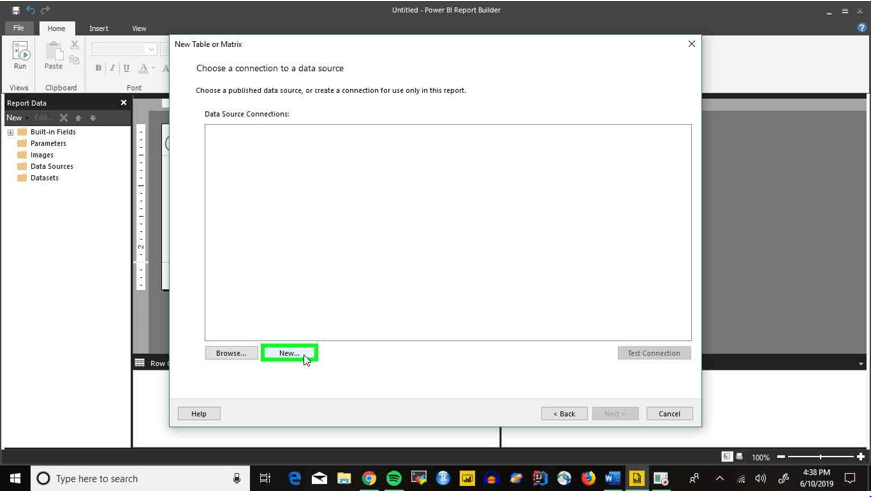Image resolution: width=872 pixels, height=497 pixels.
Task: Select the Datasets folder
Action: [x=38, y=178]
